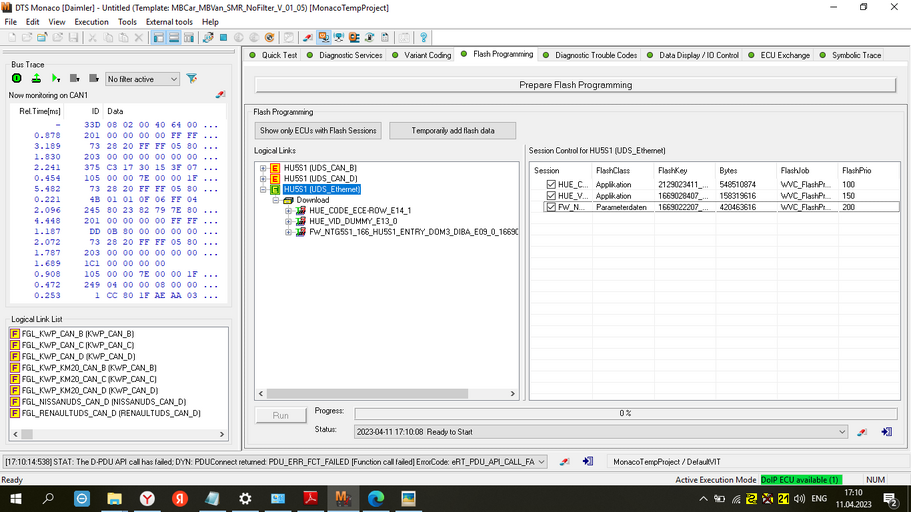Switch to Quick Test tab
Viewport: 911px width, 512px height.
pyautogui.click(x=273, y=55)
